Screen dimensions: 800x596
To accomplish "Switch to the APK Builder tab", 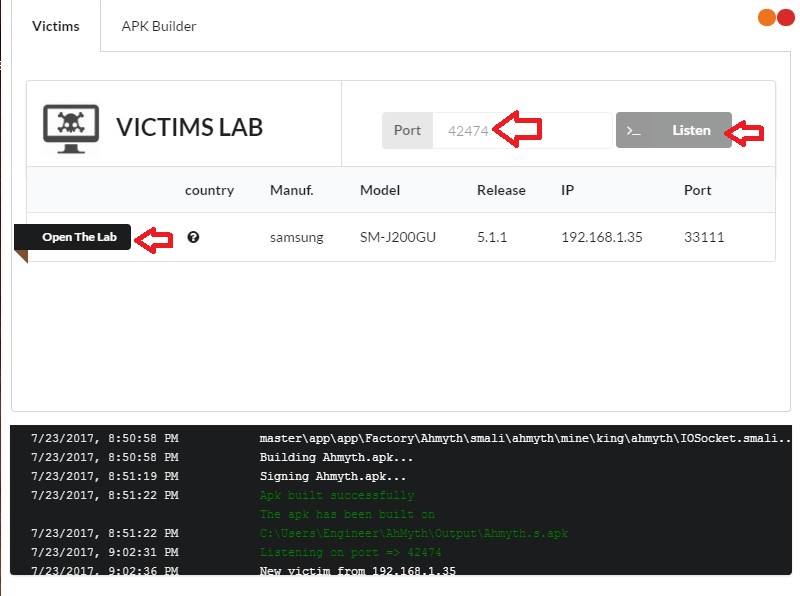I will (158, 26).
